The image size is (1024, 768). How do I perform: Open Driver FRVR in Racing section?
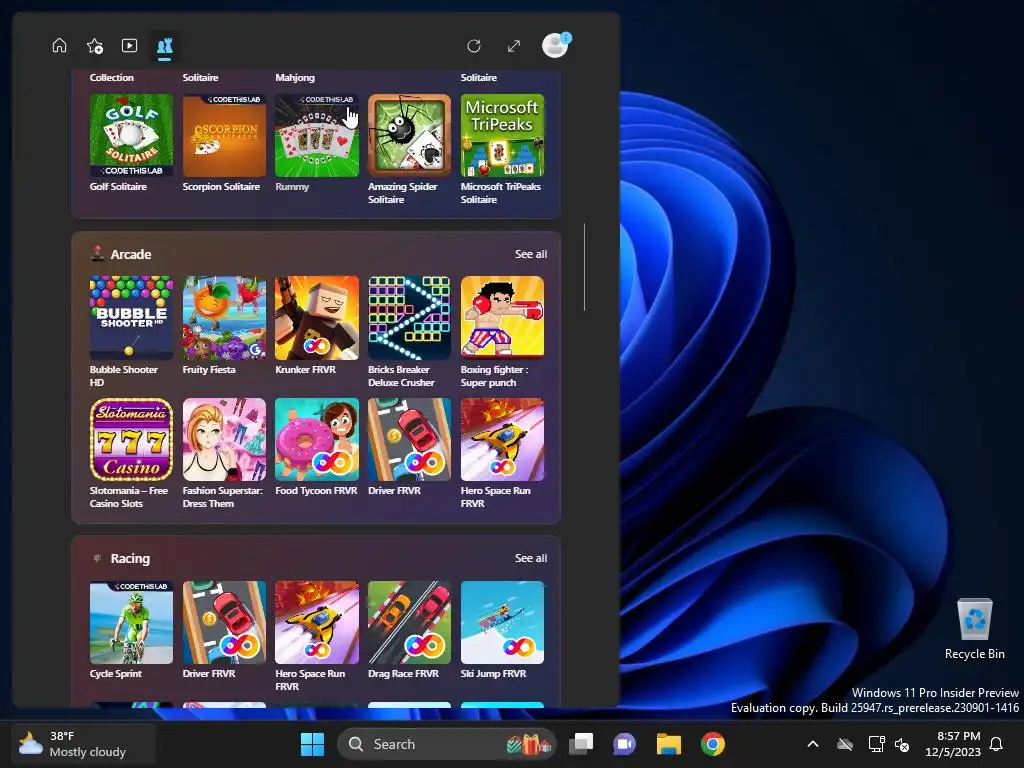pyautogui.click(x=224, y=622)
